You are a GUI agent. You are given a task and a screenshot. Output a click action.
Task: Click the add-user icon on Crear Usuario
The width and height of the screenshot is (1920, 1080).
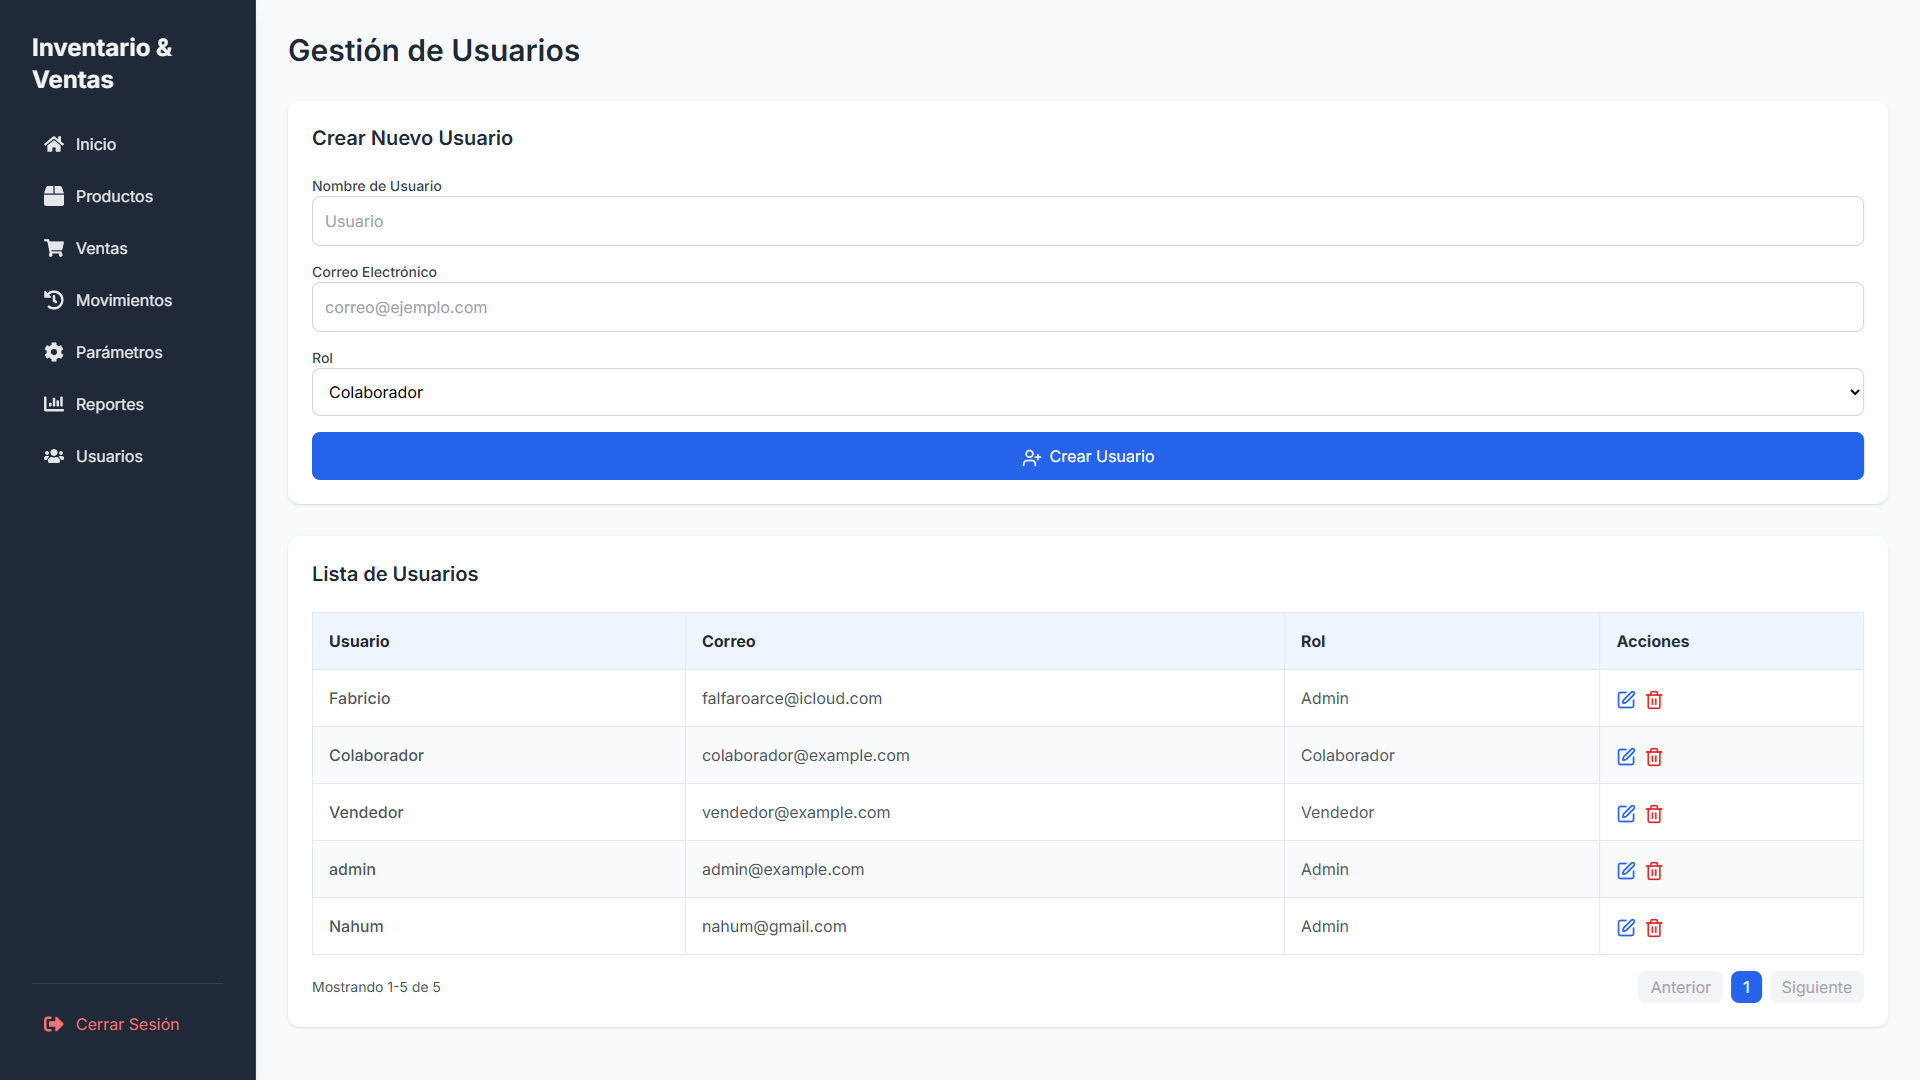pos(1031,457)
